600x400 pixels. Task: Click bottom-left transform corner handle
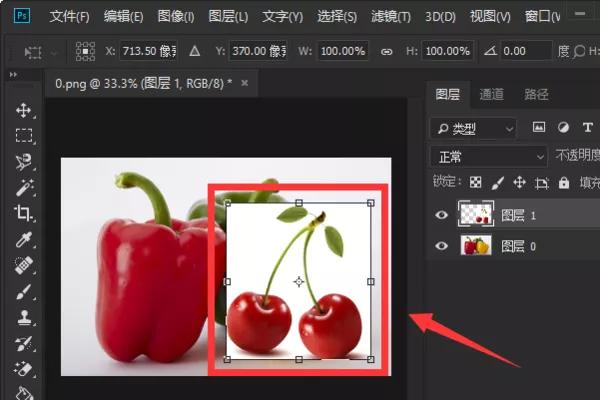[227, 359]
